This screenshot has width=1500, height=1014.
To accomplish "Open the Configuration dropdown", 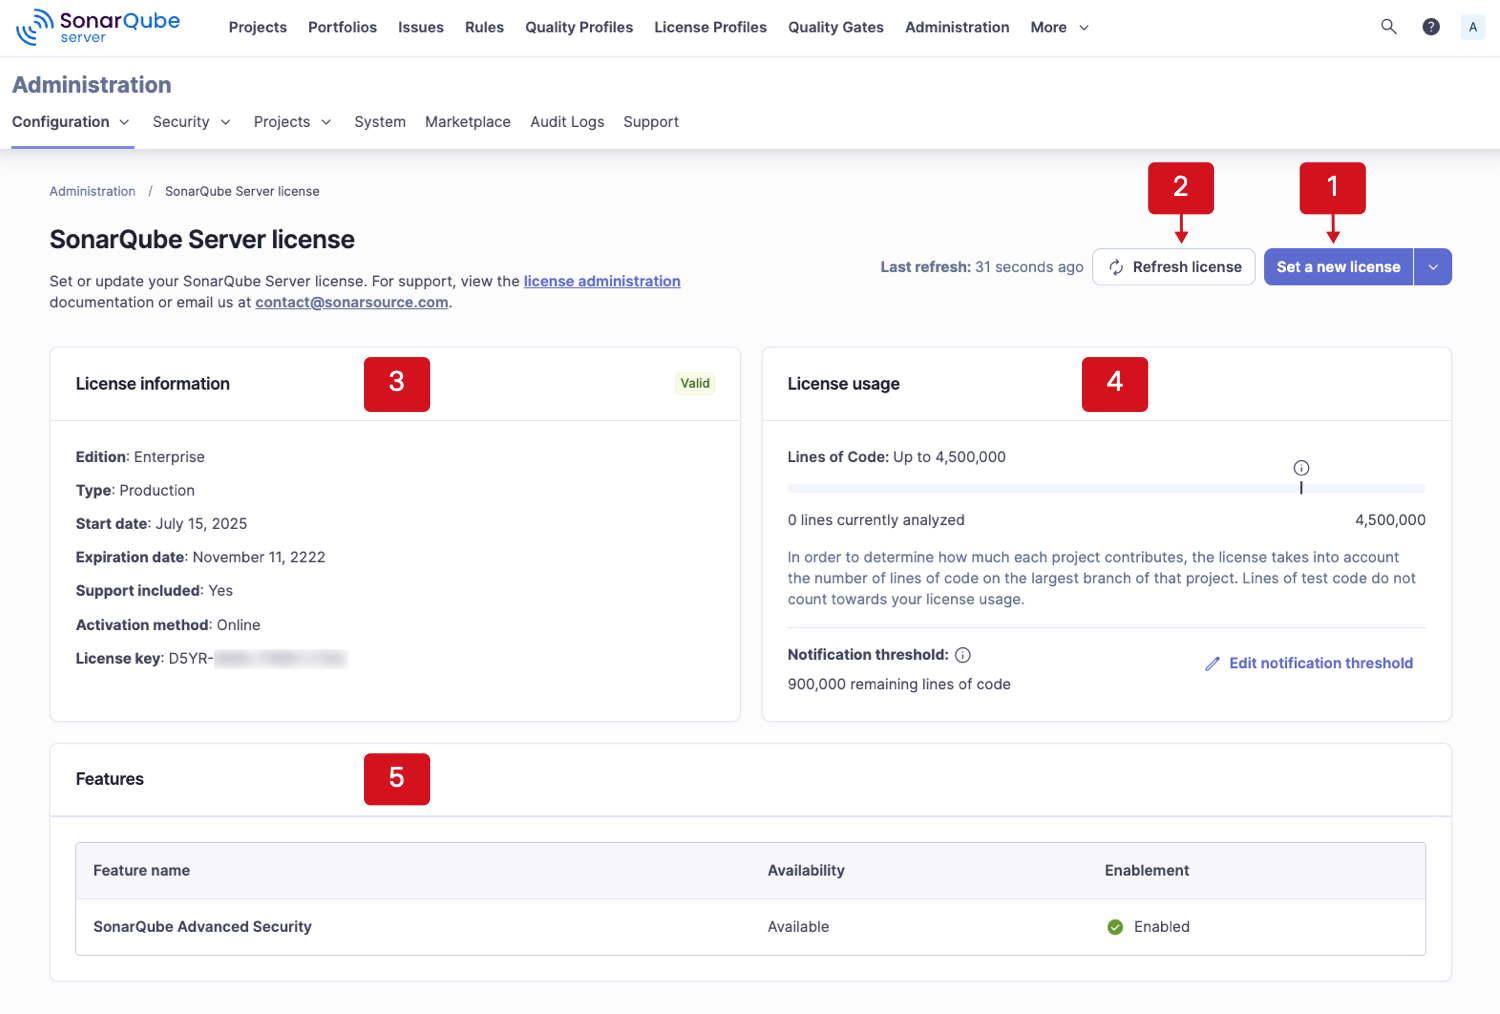I will pos(71,121).
